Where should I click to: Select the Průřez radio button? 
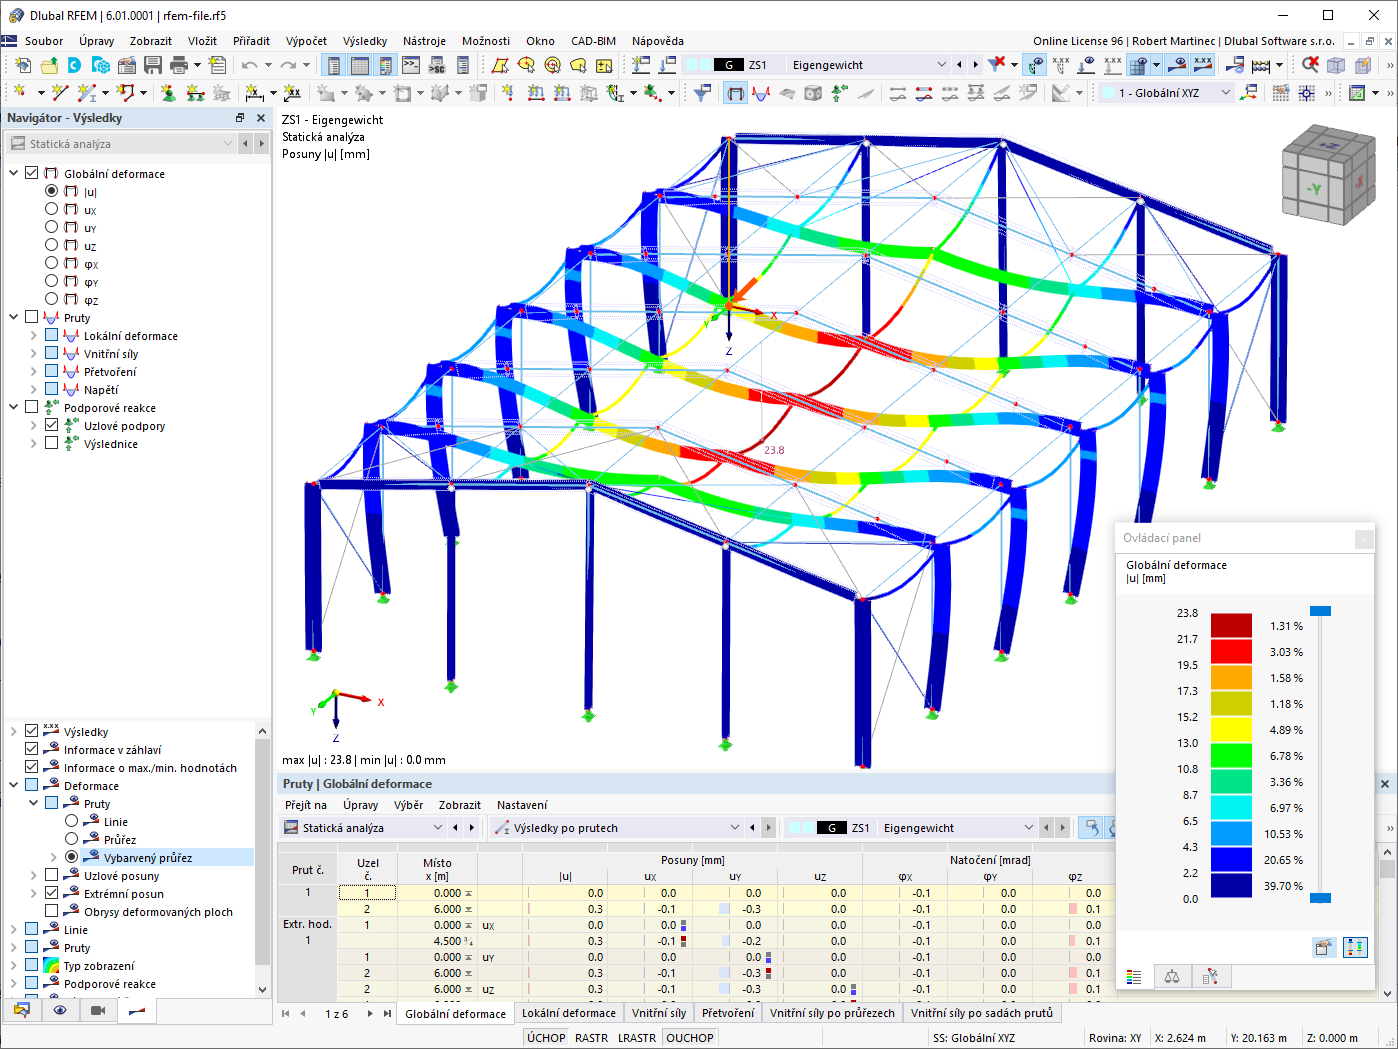(x=72, y=839)
